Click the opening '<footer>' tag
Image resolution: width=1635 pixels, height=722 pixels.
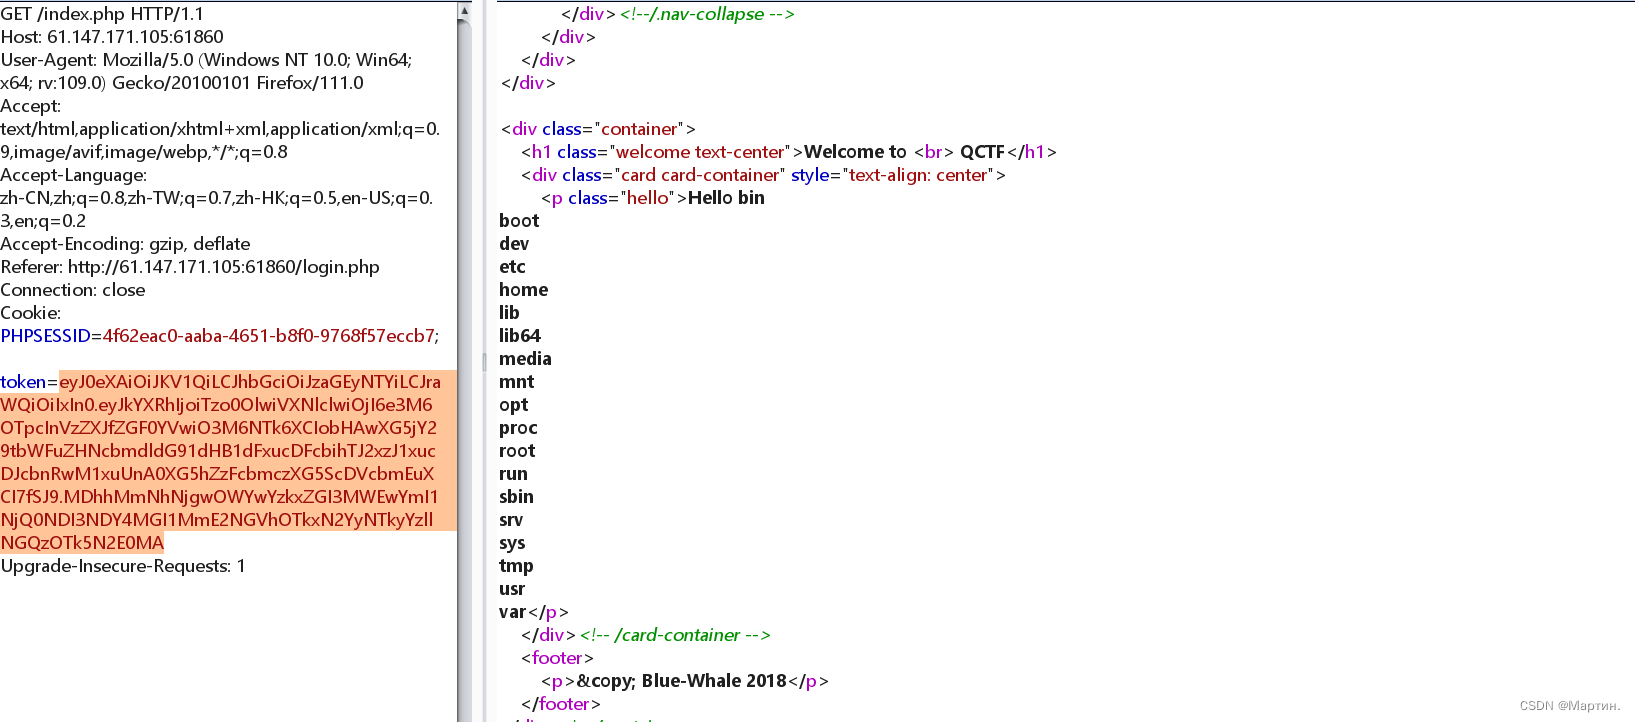point(557,658)
